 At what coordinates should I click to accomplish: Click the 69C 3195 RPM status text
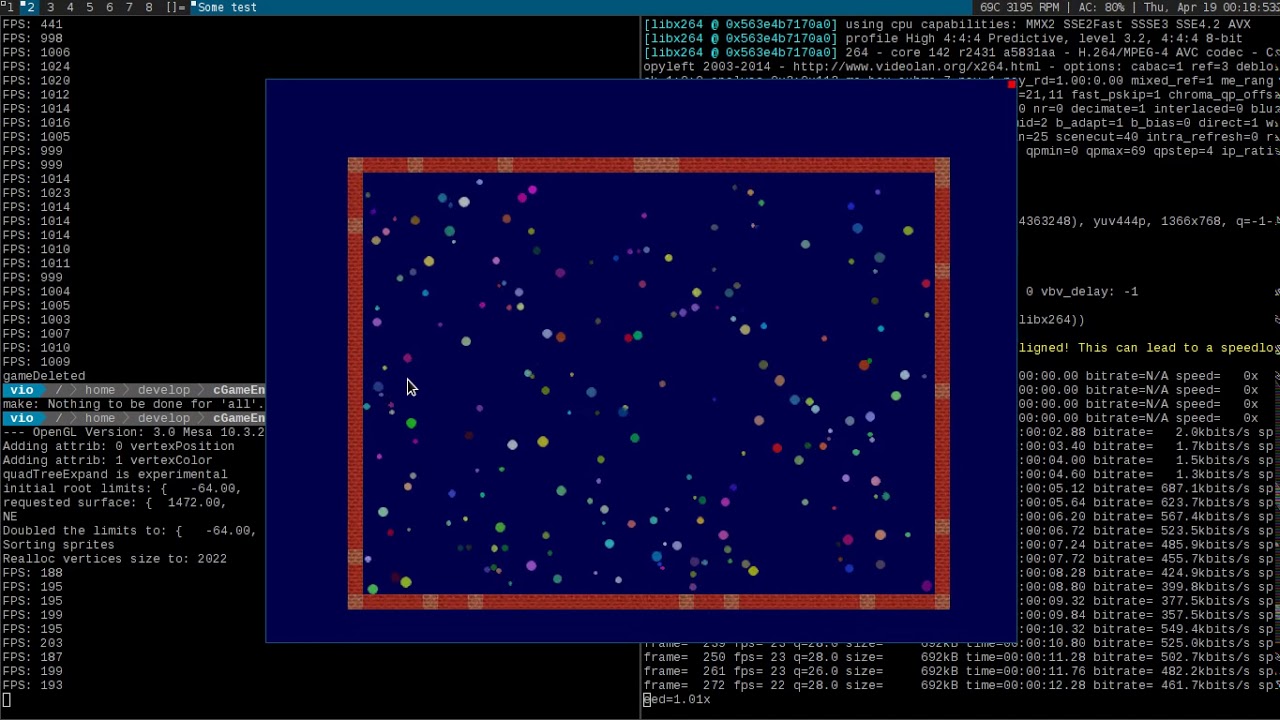point(1019,7)
